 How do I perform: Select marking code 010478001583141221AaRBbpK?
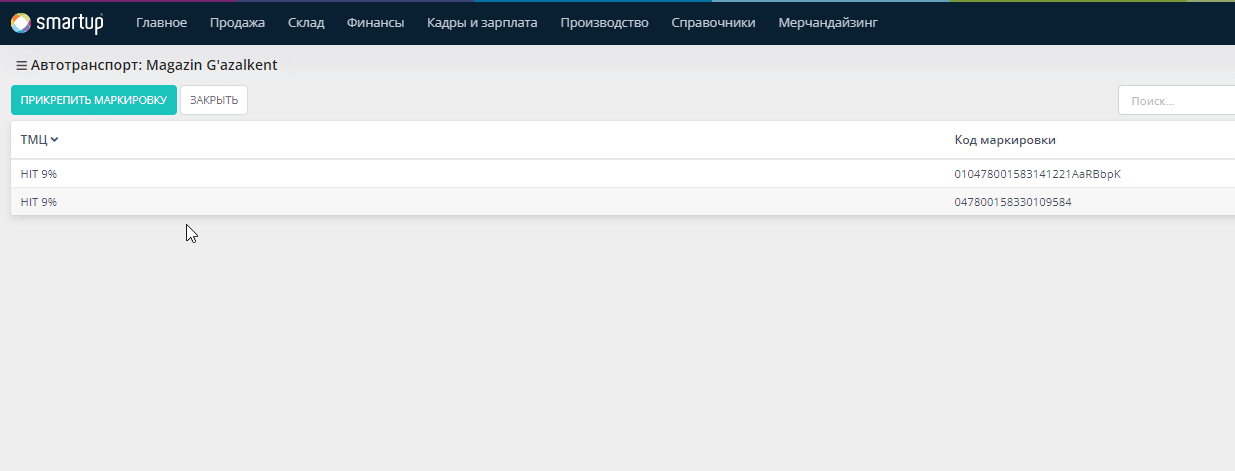pos(1037,174)
